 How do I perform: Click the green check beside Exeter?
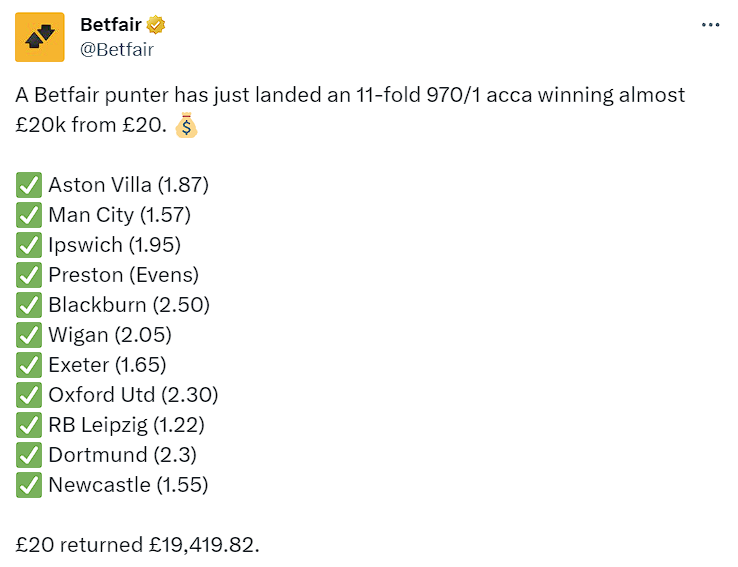(x=29, y=365)
